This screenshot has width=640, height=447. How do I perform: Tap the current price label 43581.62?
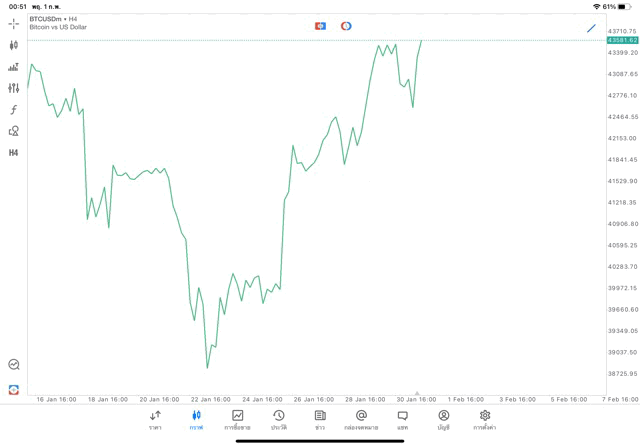pos(622,40)
